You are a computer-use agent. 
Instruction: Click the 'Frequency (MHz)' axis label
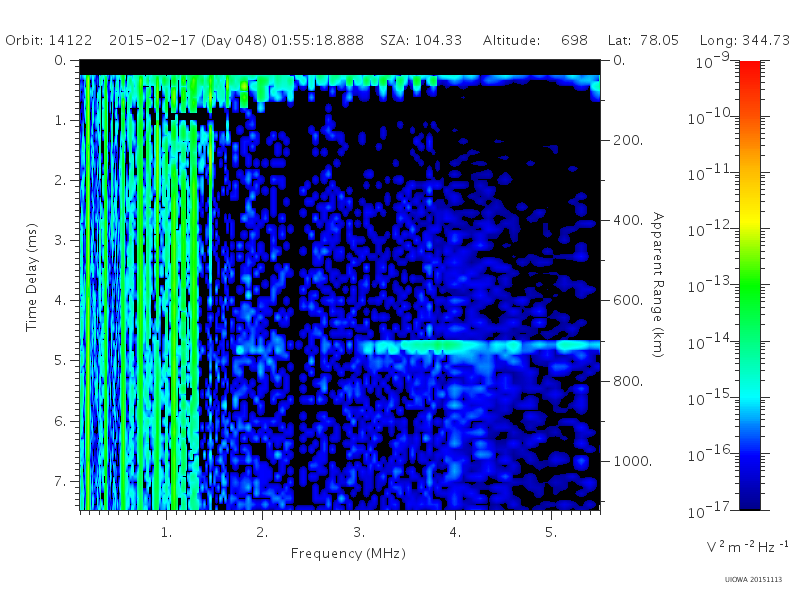tap(348, 553)
